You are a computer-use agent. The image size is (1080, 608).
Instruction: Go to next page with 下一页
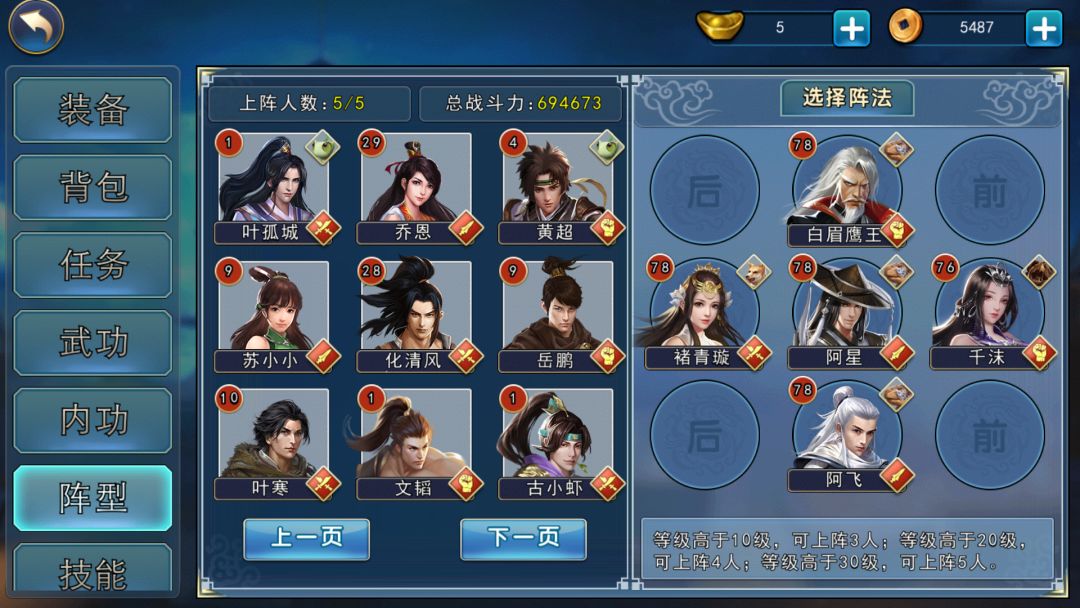coord(523,538)
